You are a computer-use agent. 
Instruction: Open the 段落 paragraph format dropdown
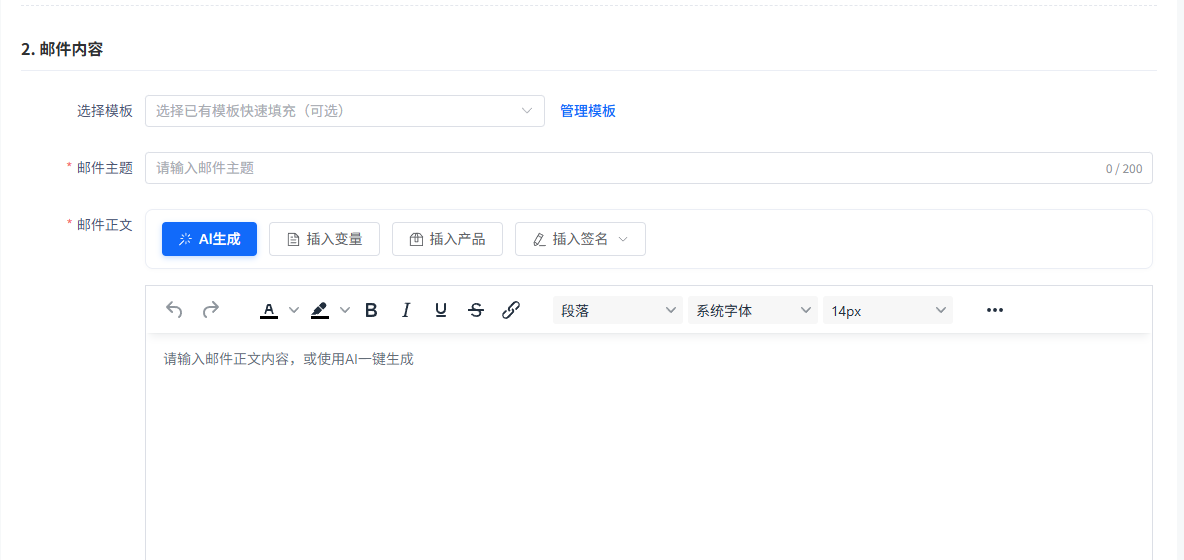(618, 310)
